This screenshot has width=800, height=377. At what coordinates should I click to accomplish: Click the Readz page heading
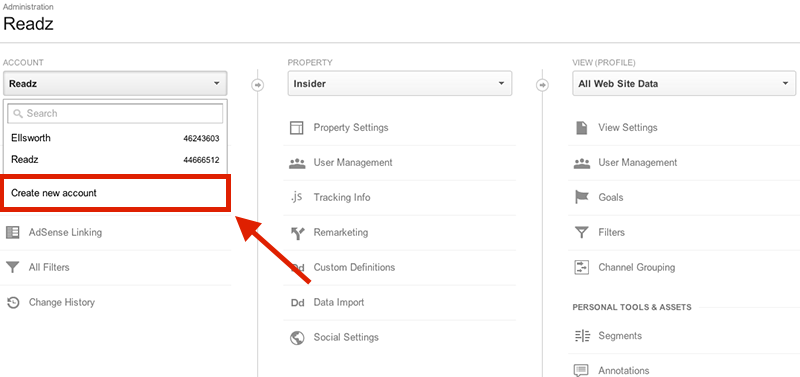coord(28,24)
